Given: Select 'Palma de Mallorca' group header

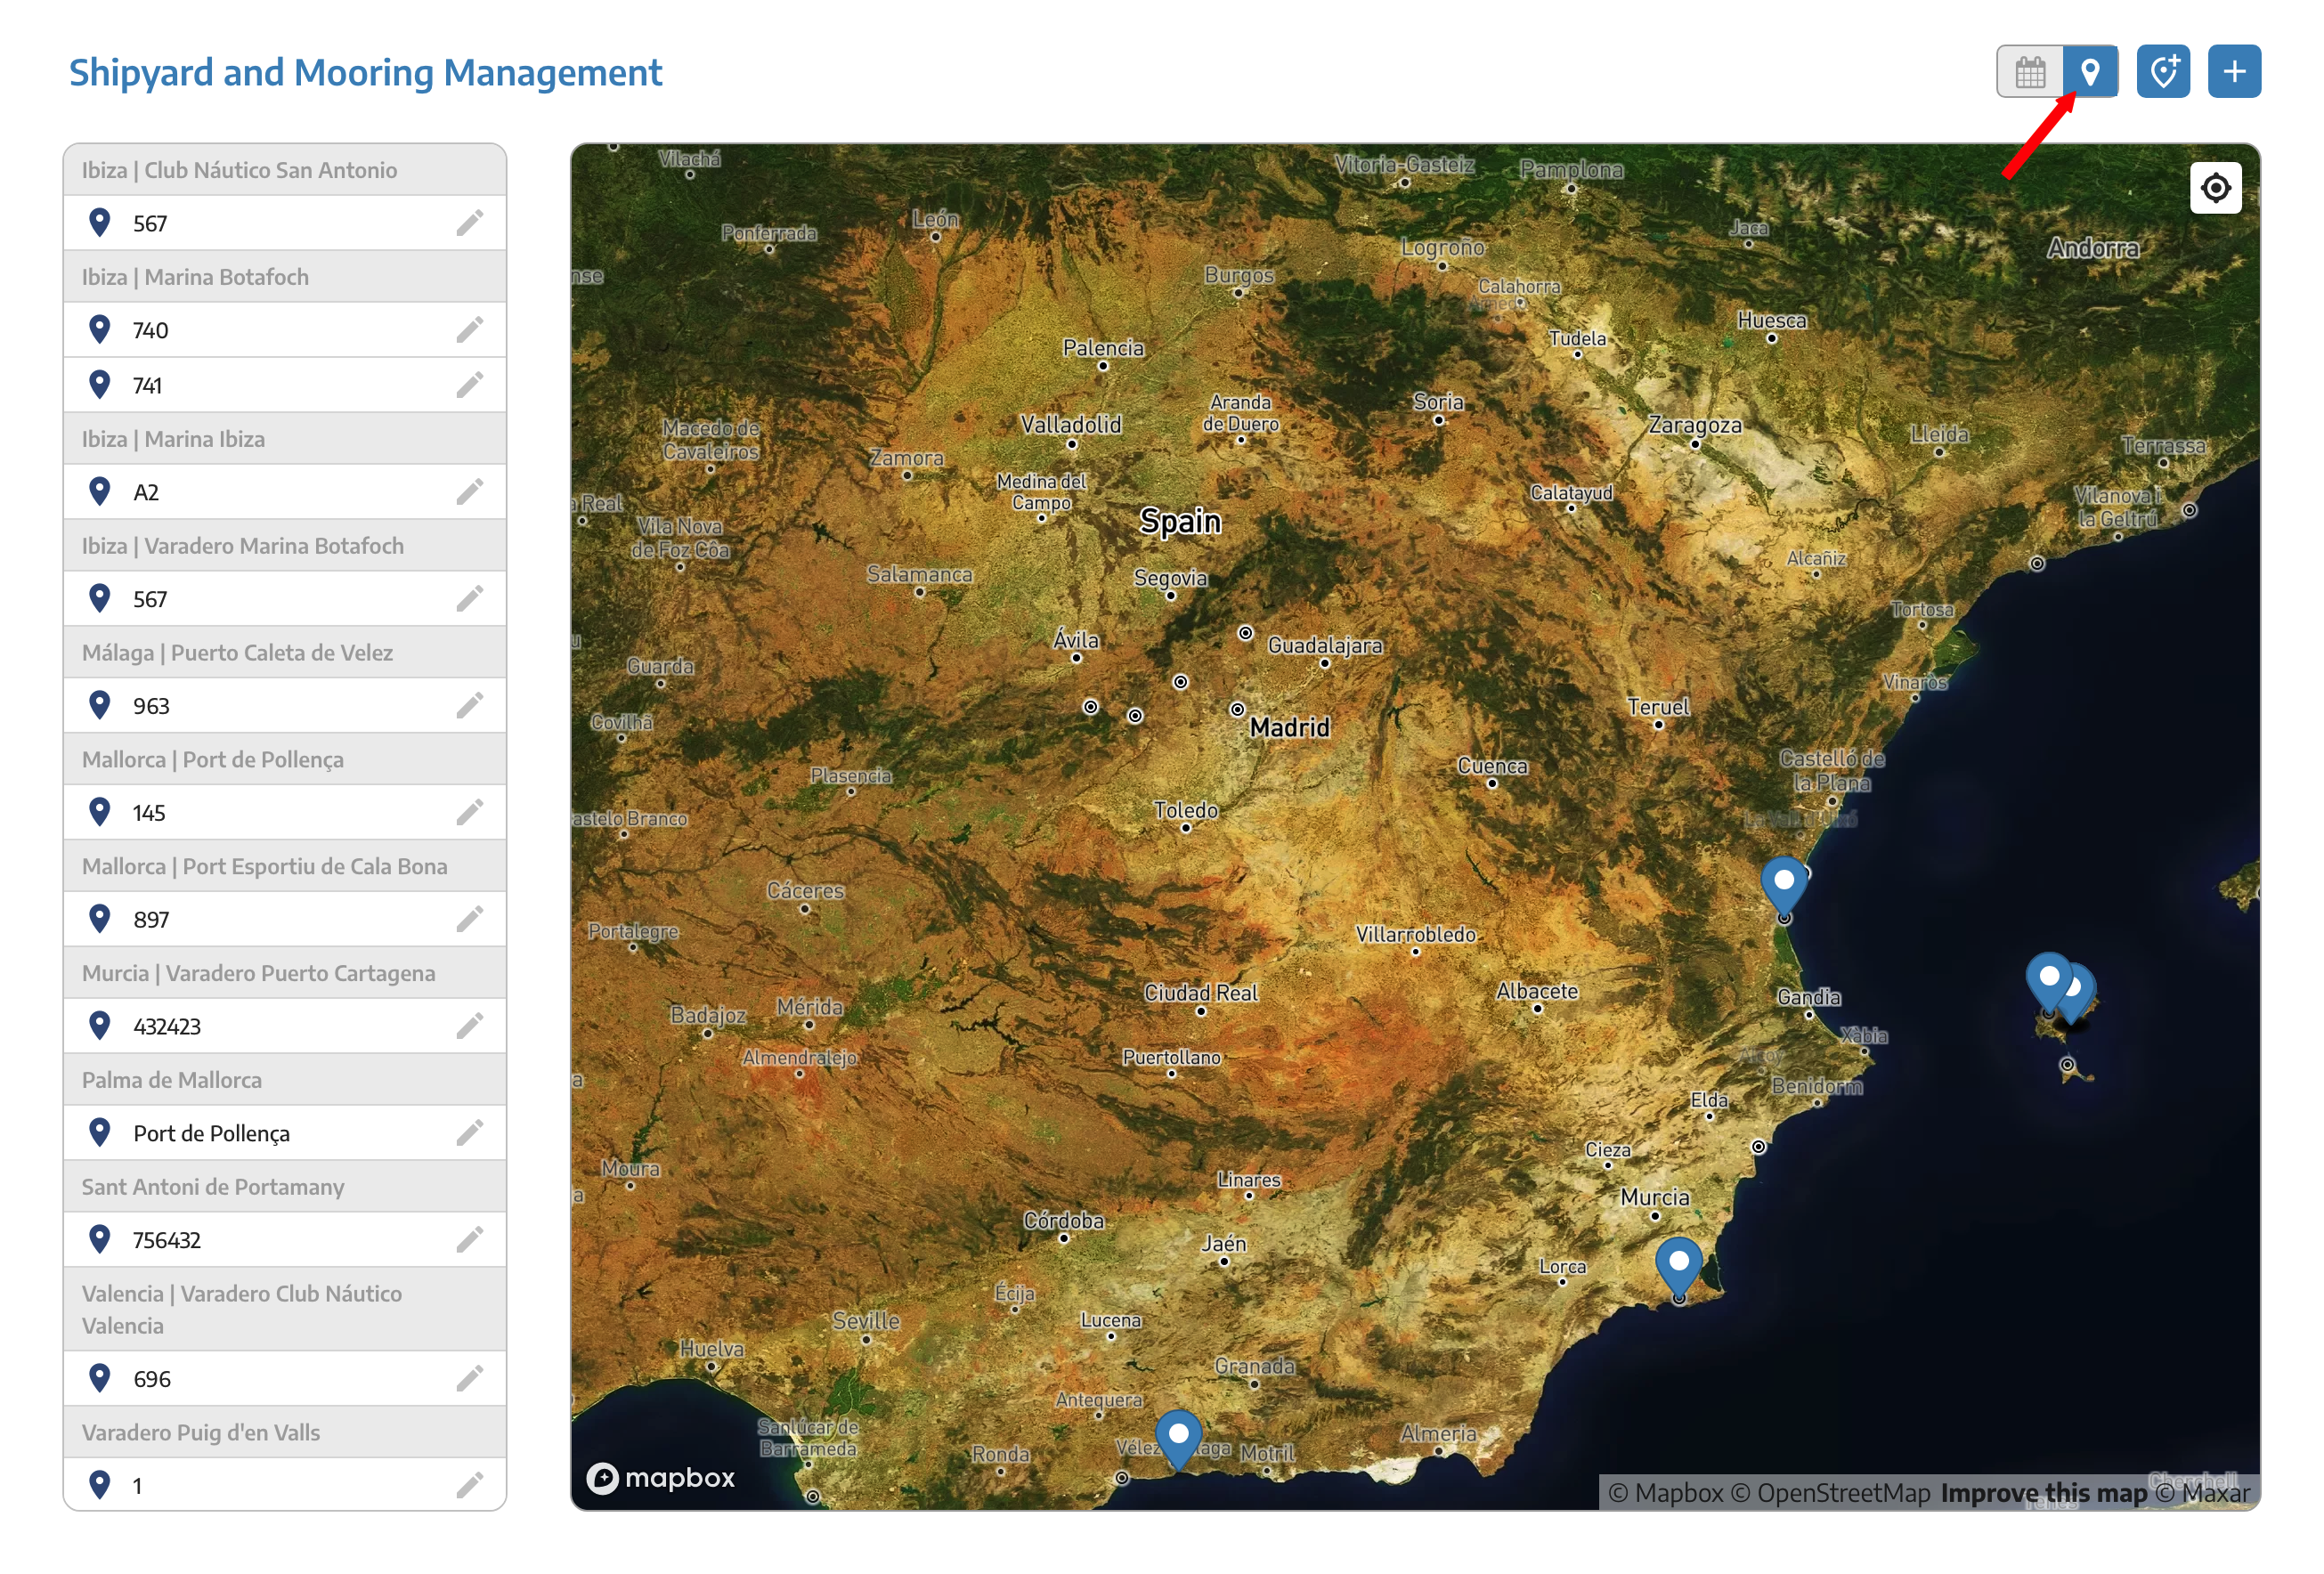Looking at the screenshot, I should pyautogui.click(x=285, y=1080).
